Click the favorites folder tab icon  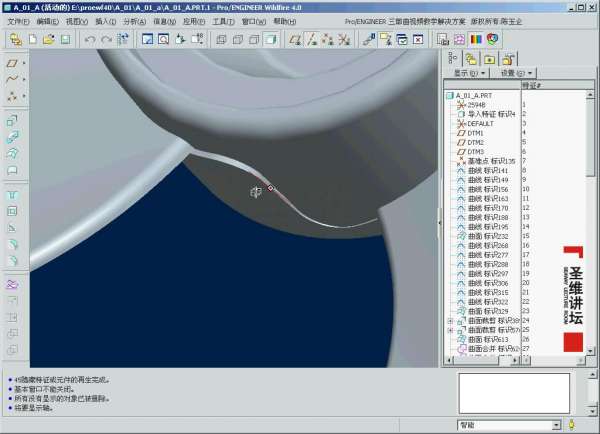(x=489, y=59)
